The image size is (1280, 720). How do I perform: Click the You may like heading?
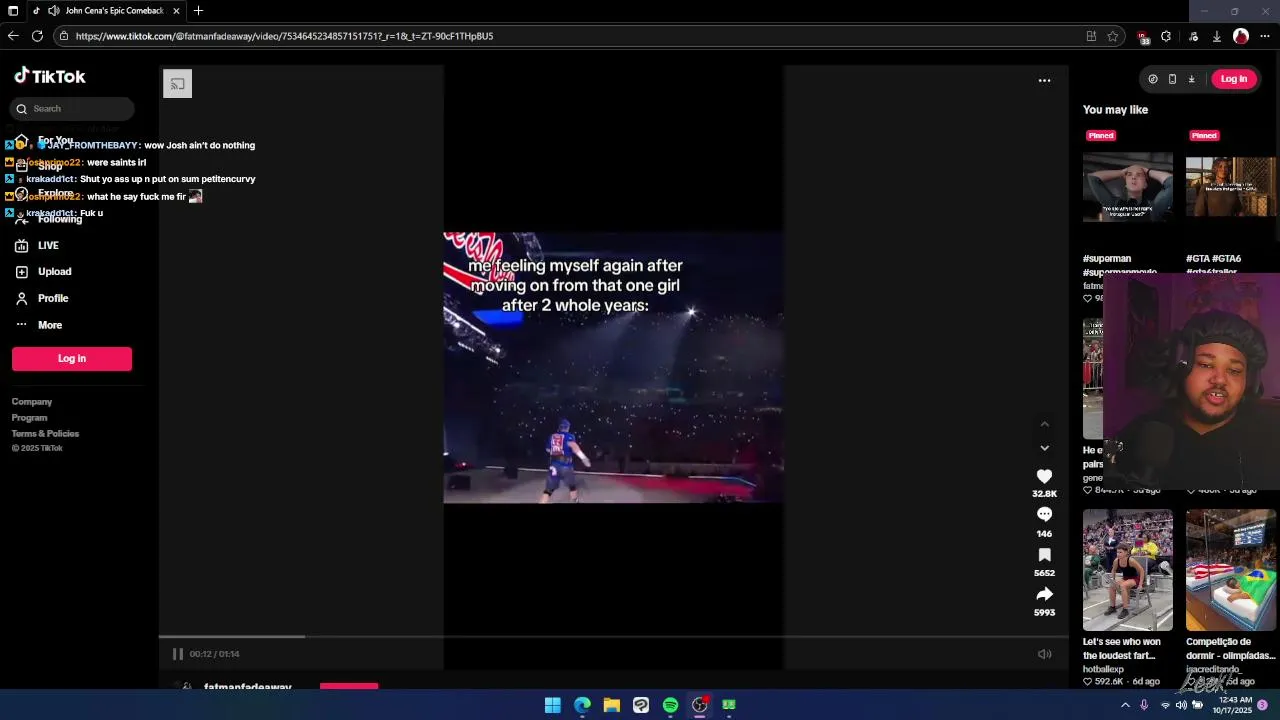tap(1115, 110)
